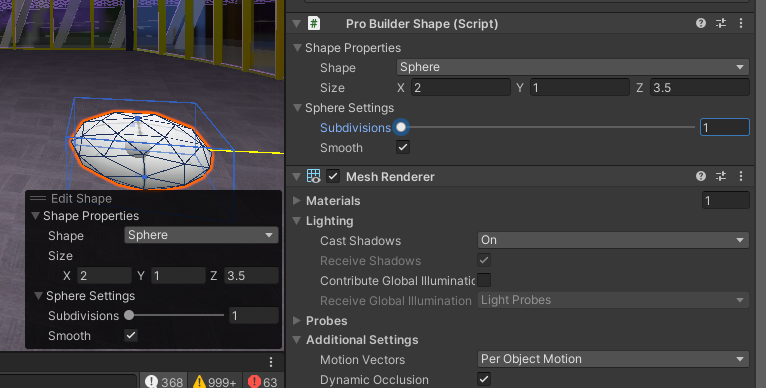The image size is (766, 388).
Task: Click the Edit Shape overlay title
Action: pos(82,198)
